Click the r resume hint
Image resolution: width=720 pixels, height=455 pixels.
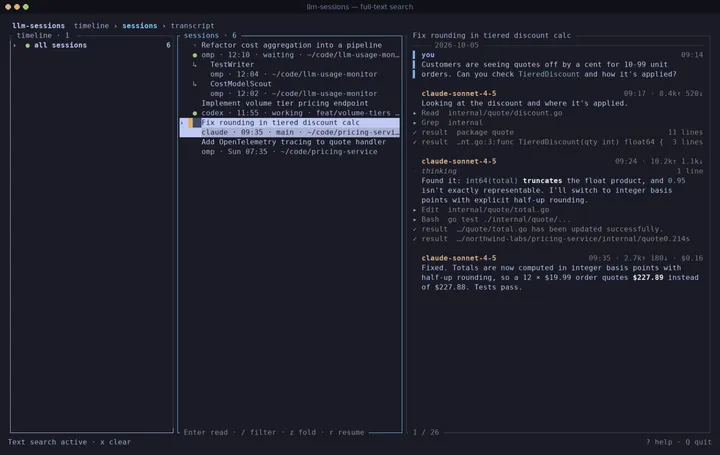[x=347, y=433]
